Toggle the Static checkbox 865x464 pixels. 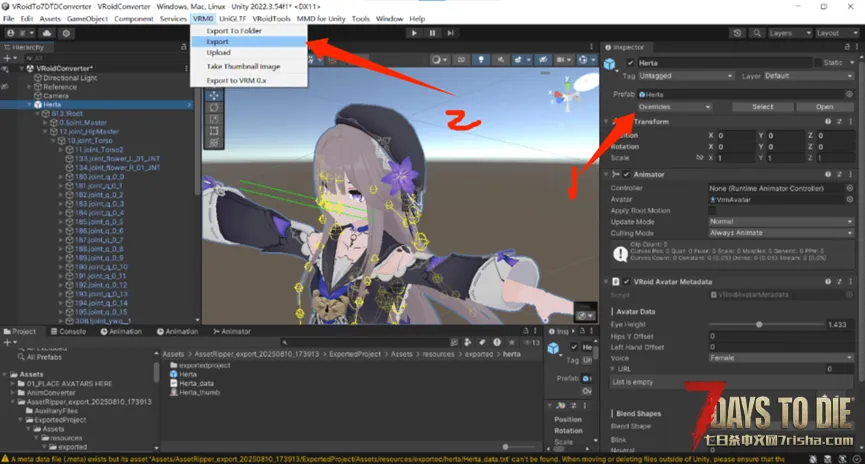point(818,63)
